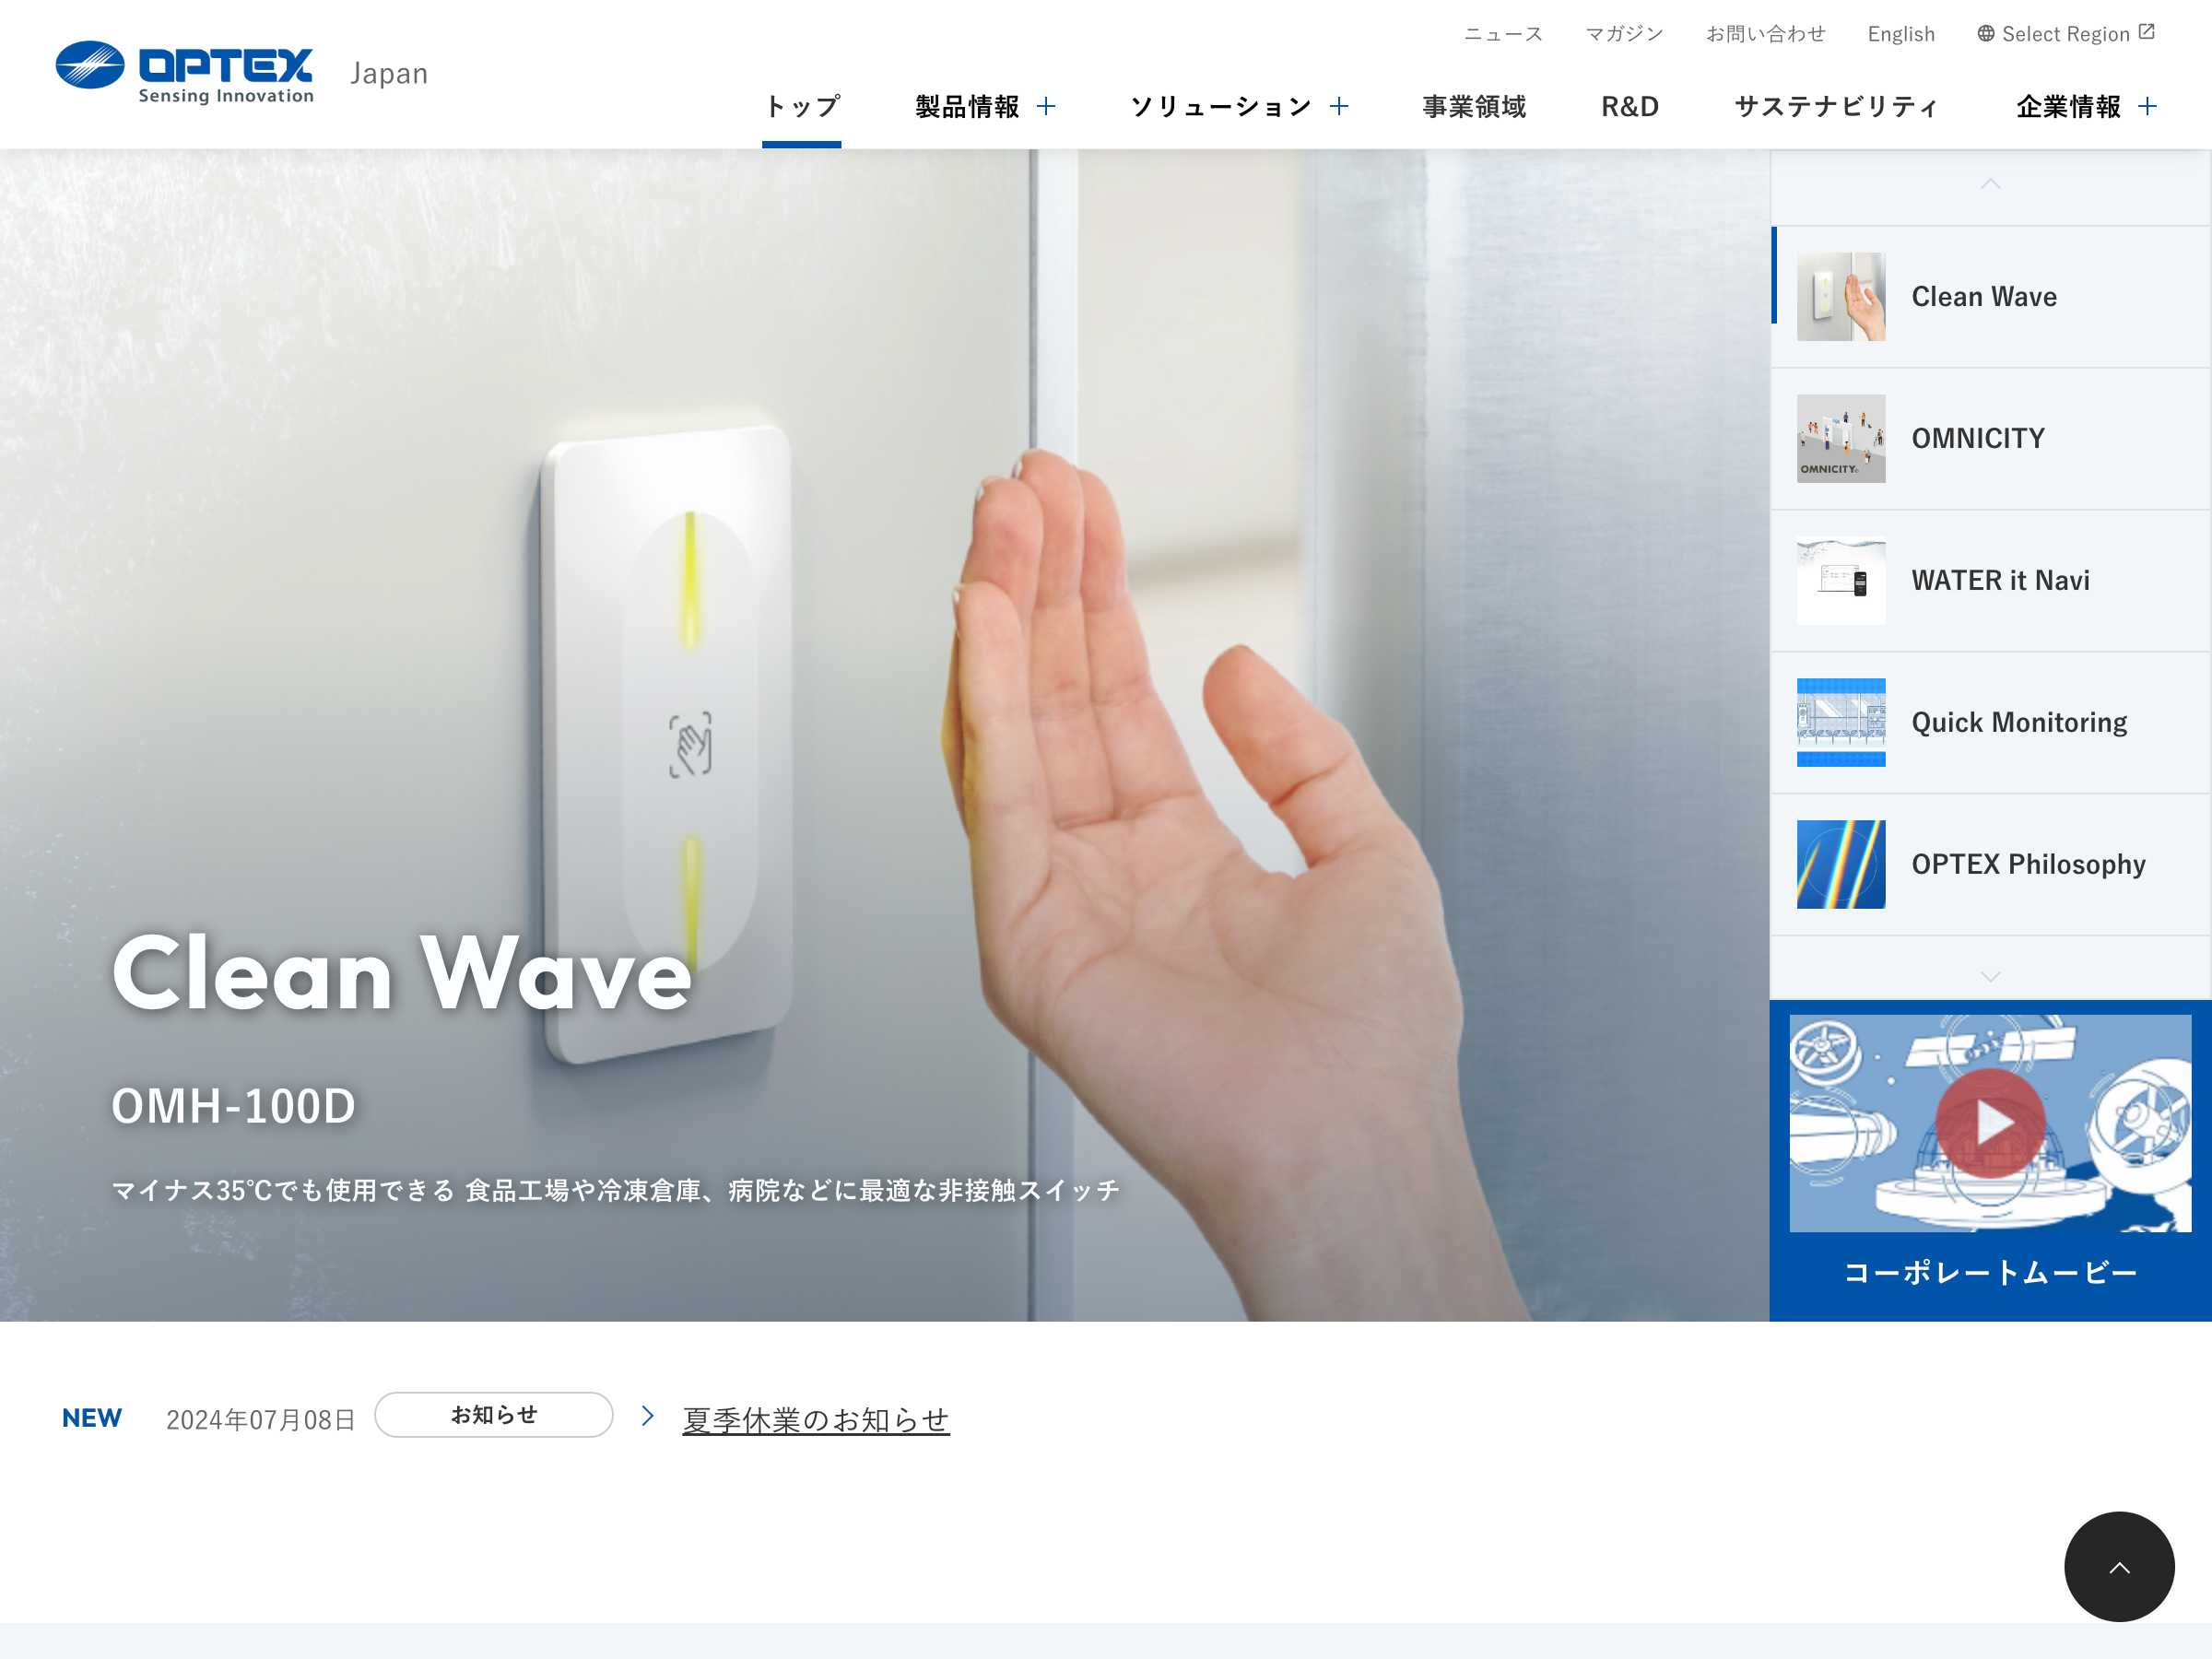The image size is (2212, 1659).
Task: Click the back-to-top round arrow button
Action: click(x=2119, y=1567)
